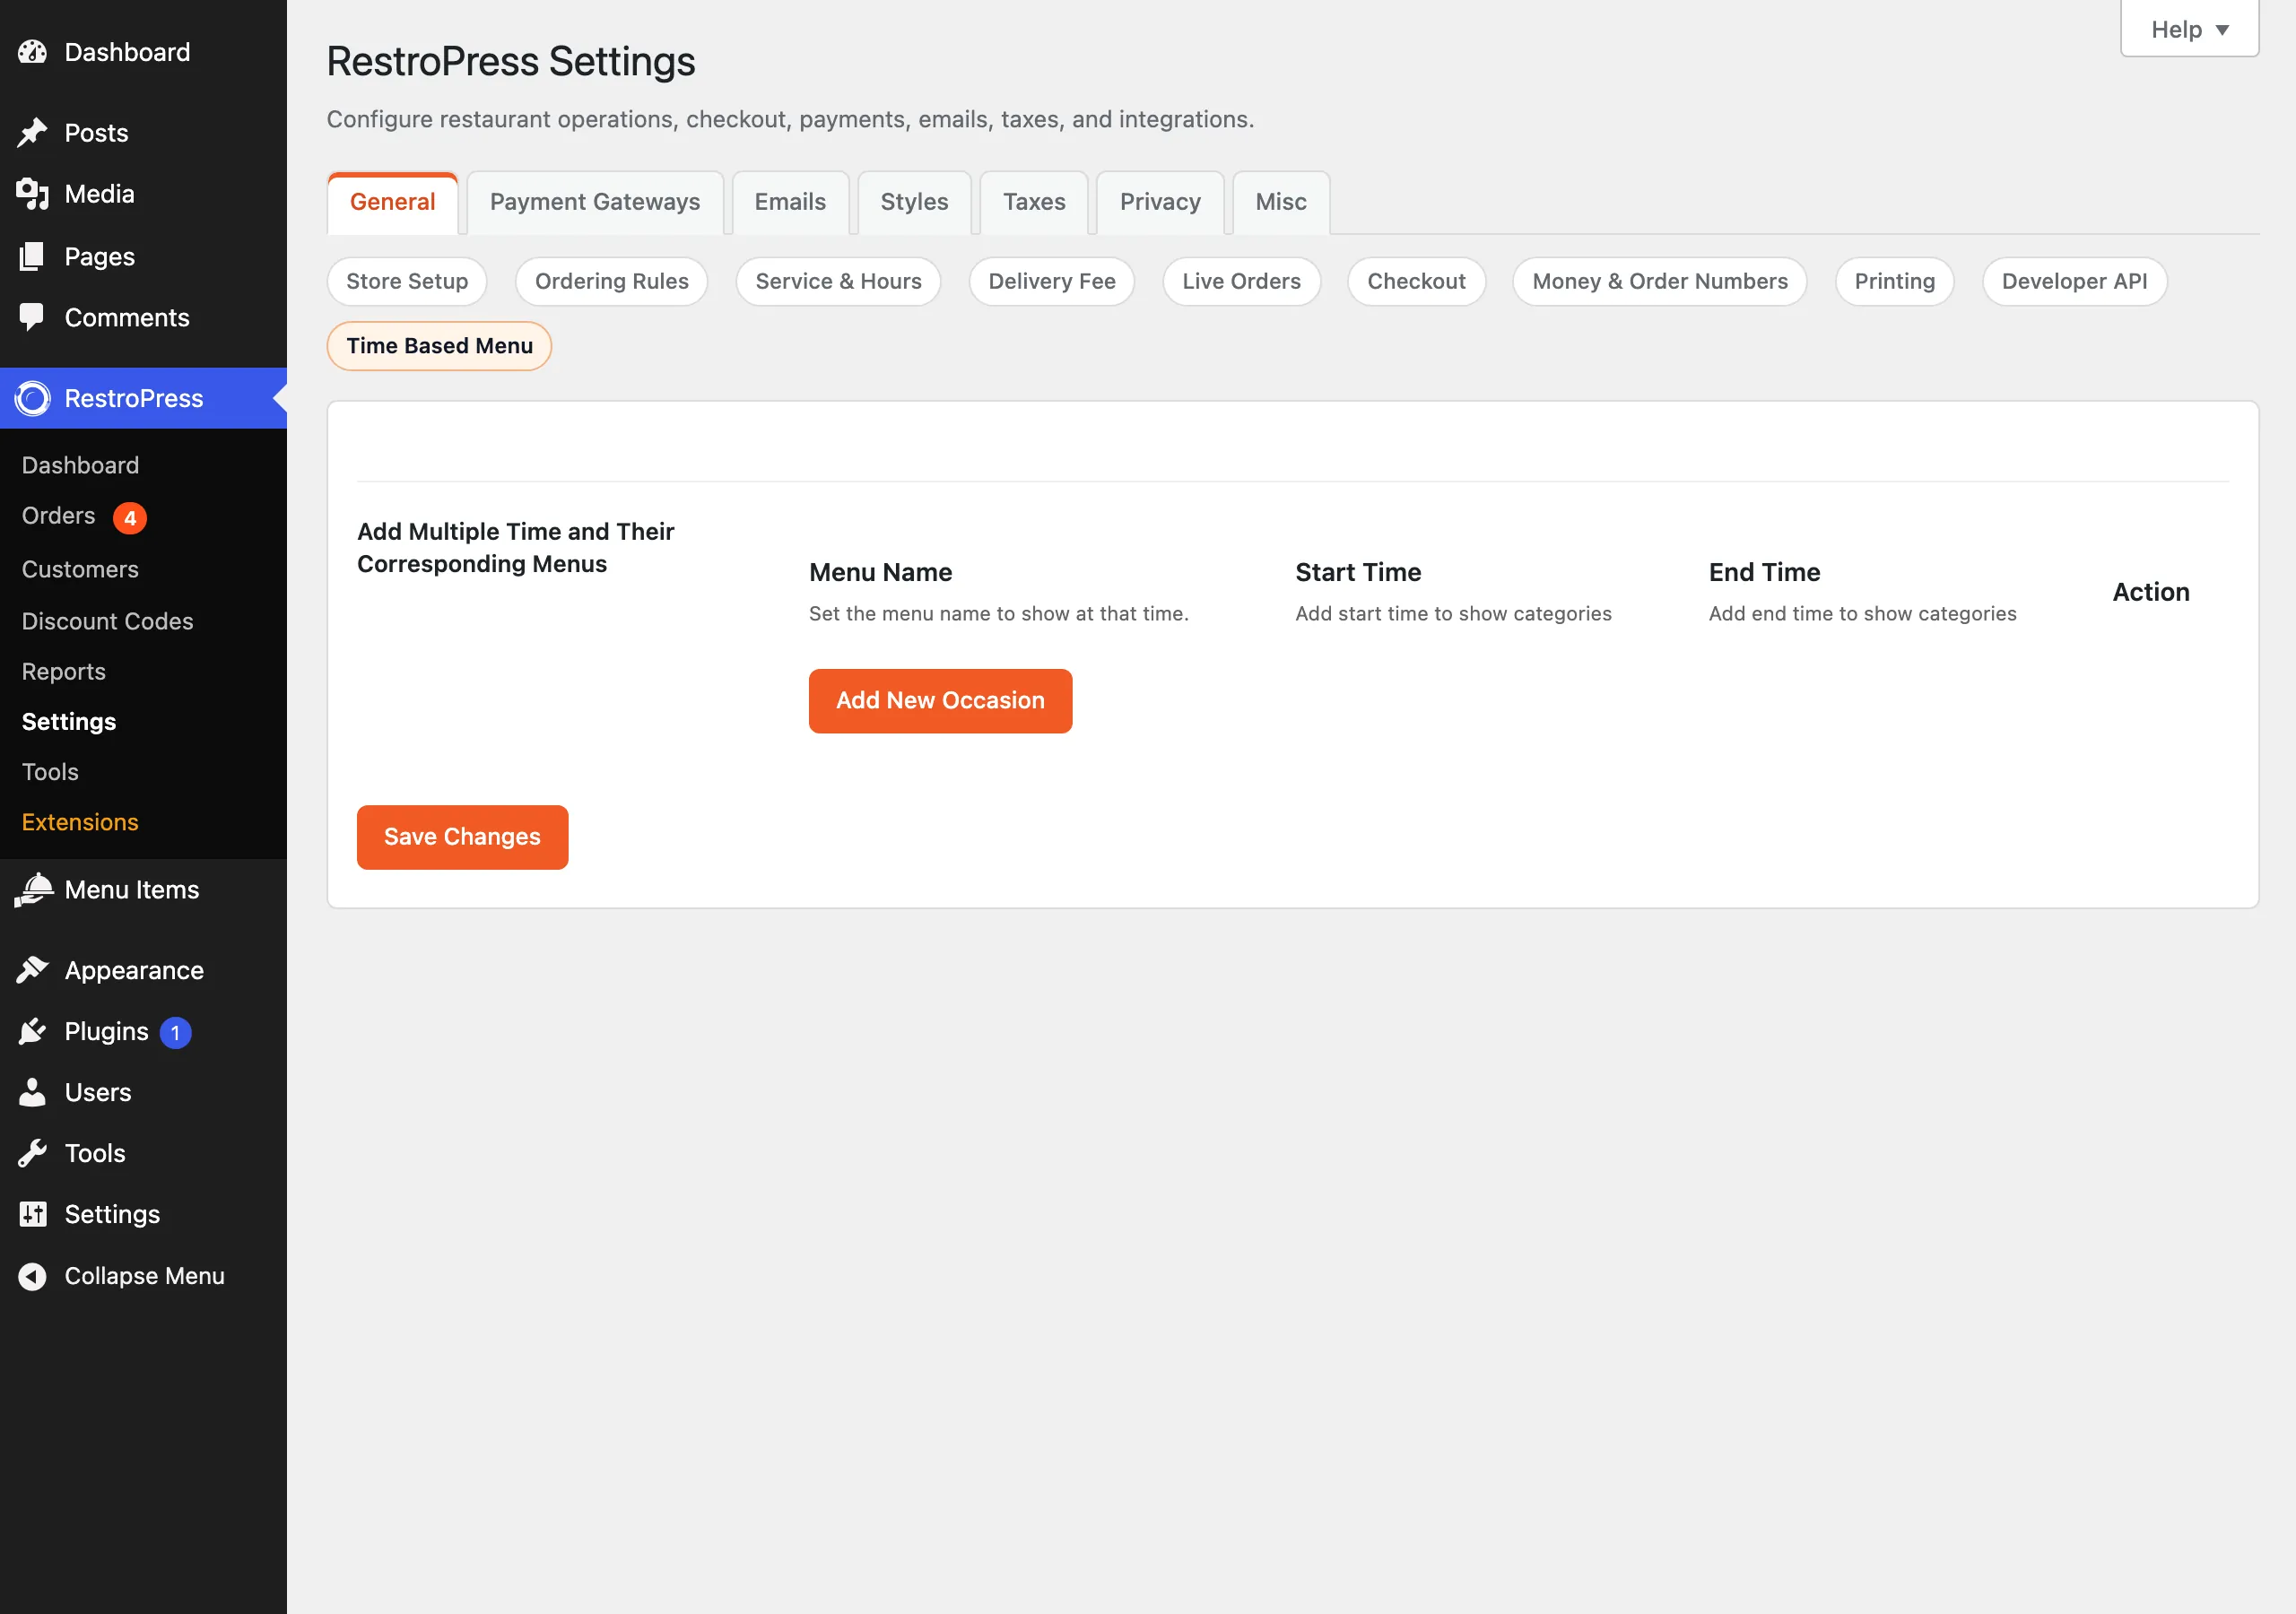The width and height of the screenshot is (2296, 1614).
Task: Click Add New Occasion button
Action: click(x=940, y=701)
